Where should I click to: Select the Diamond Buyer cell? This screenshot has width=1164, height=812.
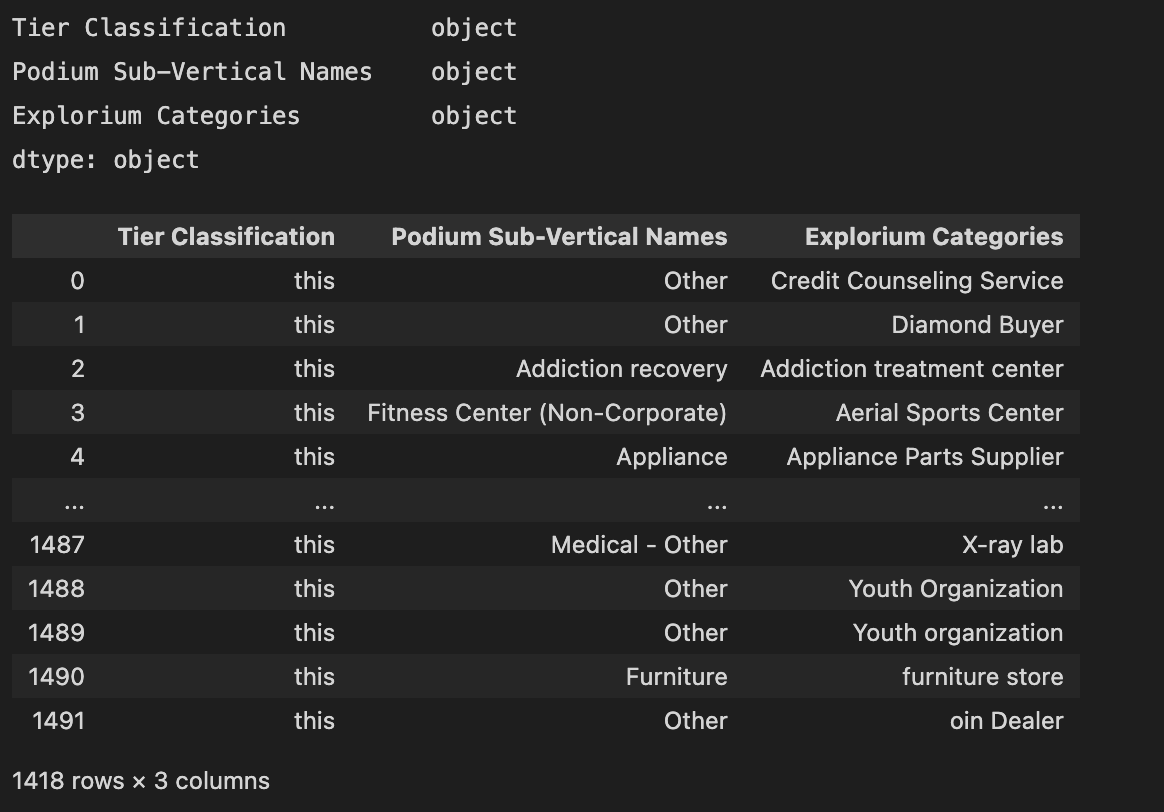tap(977, 325)
